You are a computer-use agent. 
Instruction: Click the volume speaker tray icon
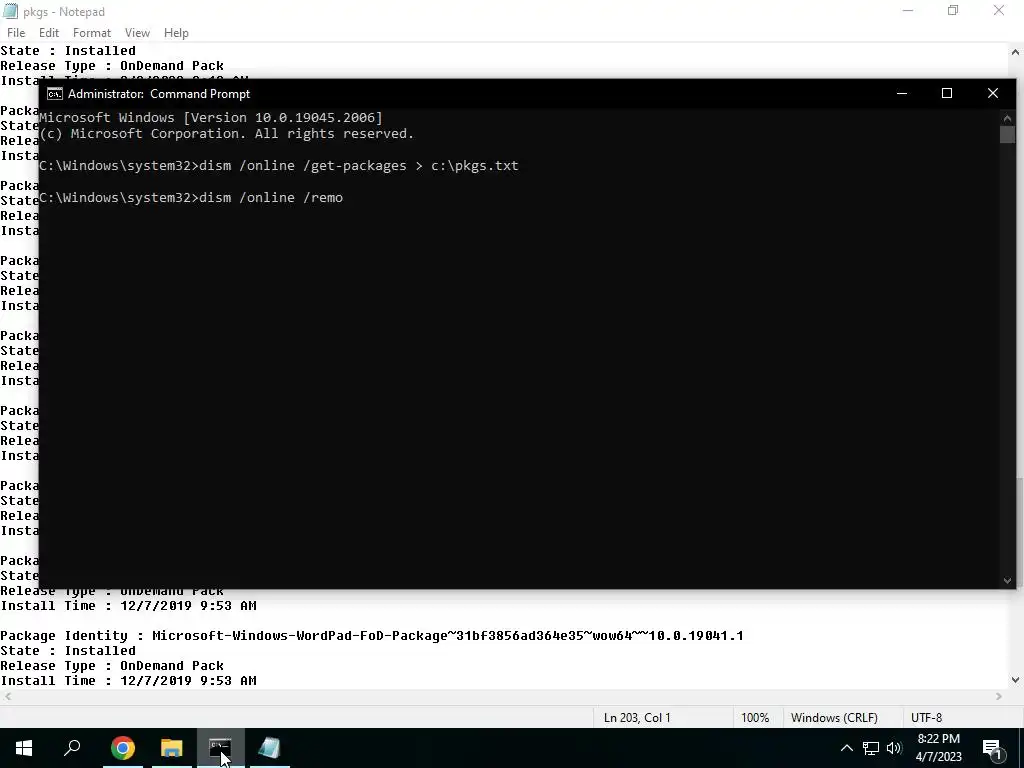[894, 748]
